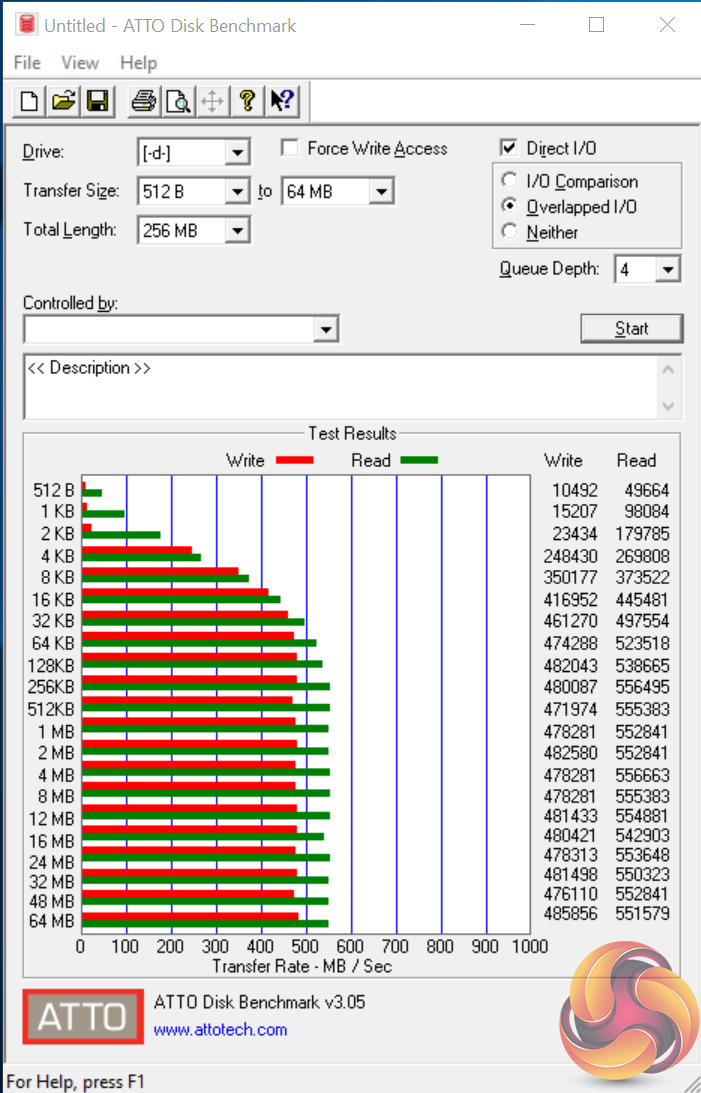701x1093 pixels.
Task: Enable Force Write Access checkbox
Action: [290, 148]
